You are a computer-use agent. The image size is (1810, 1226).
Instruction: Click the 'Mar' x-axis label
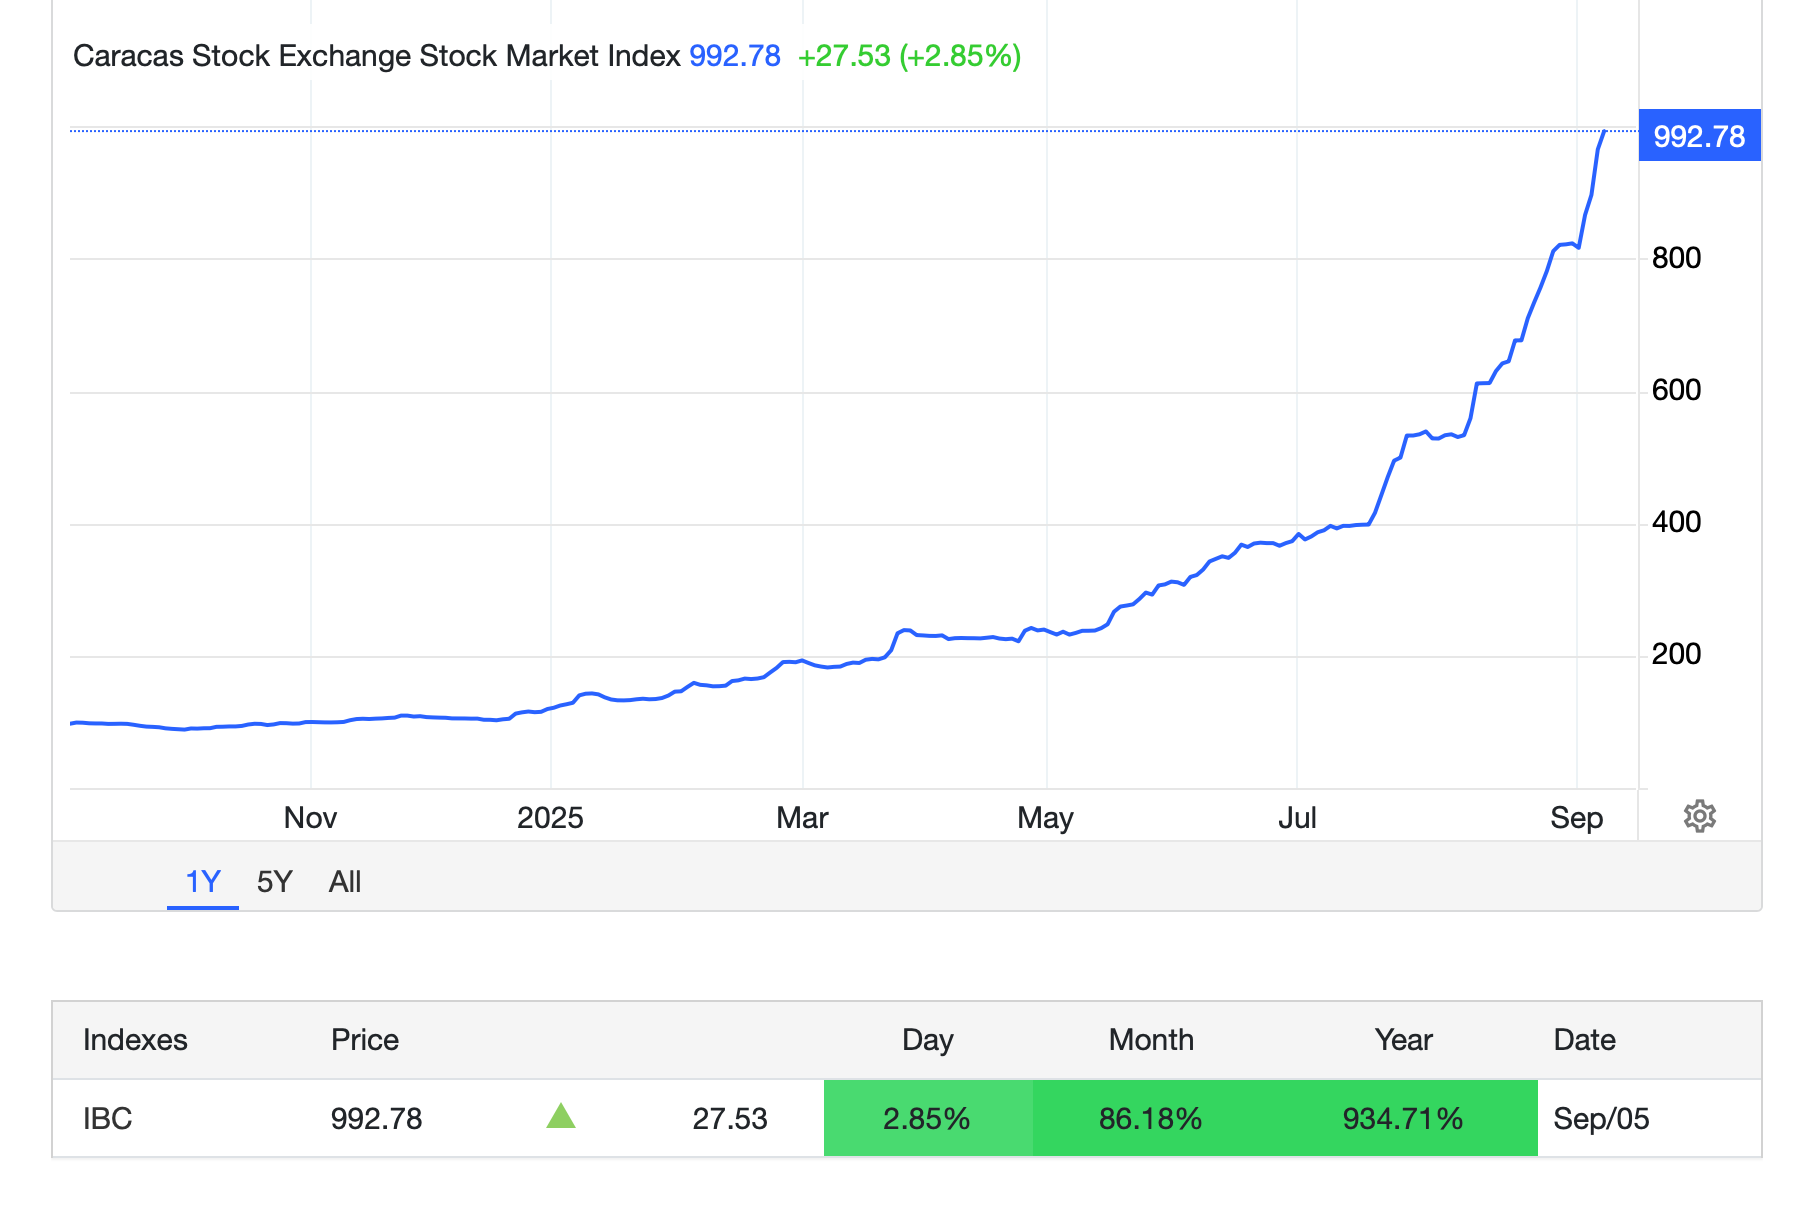point(802,817)
